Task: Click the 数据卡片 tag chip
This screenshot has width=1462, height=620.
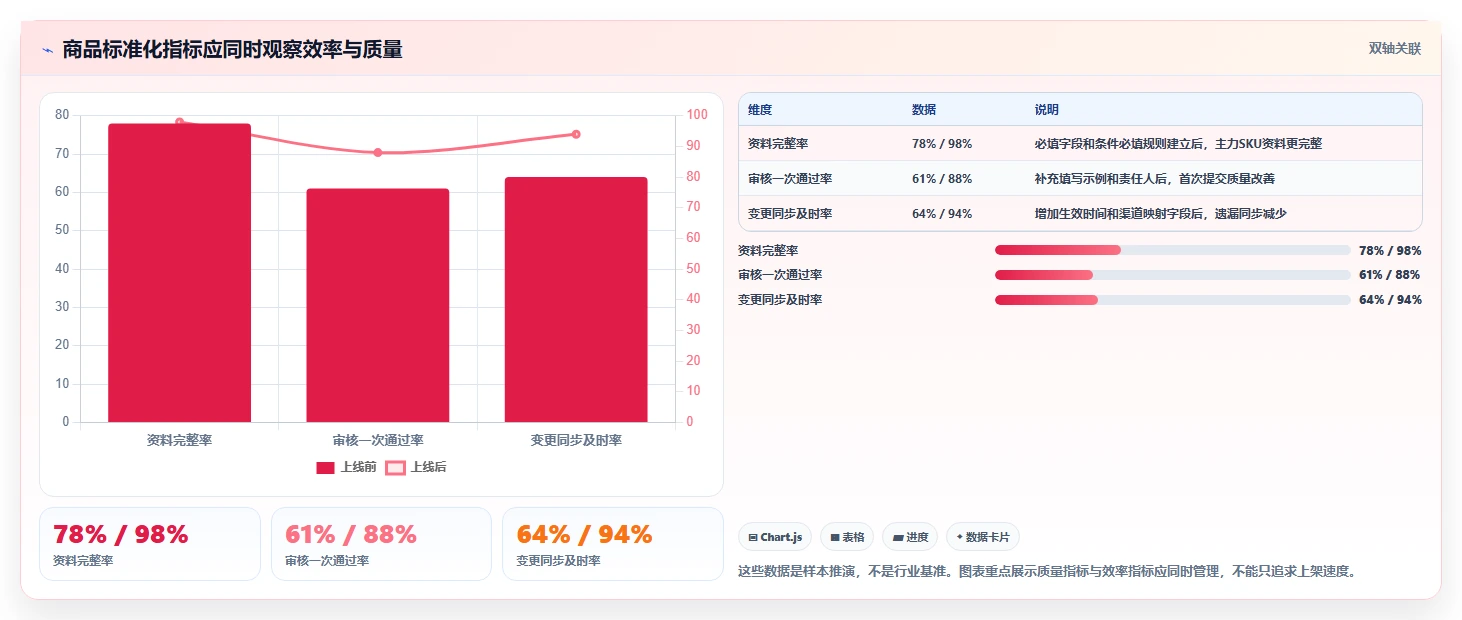Action: coord(983,537)
